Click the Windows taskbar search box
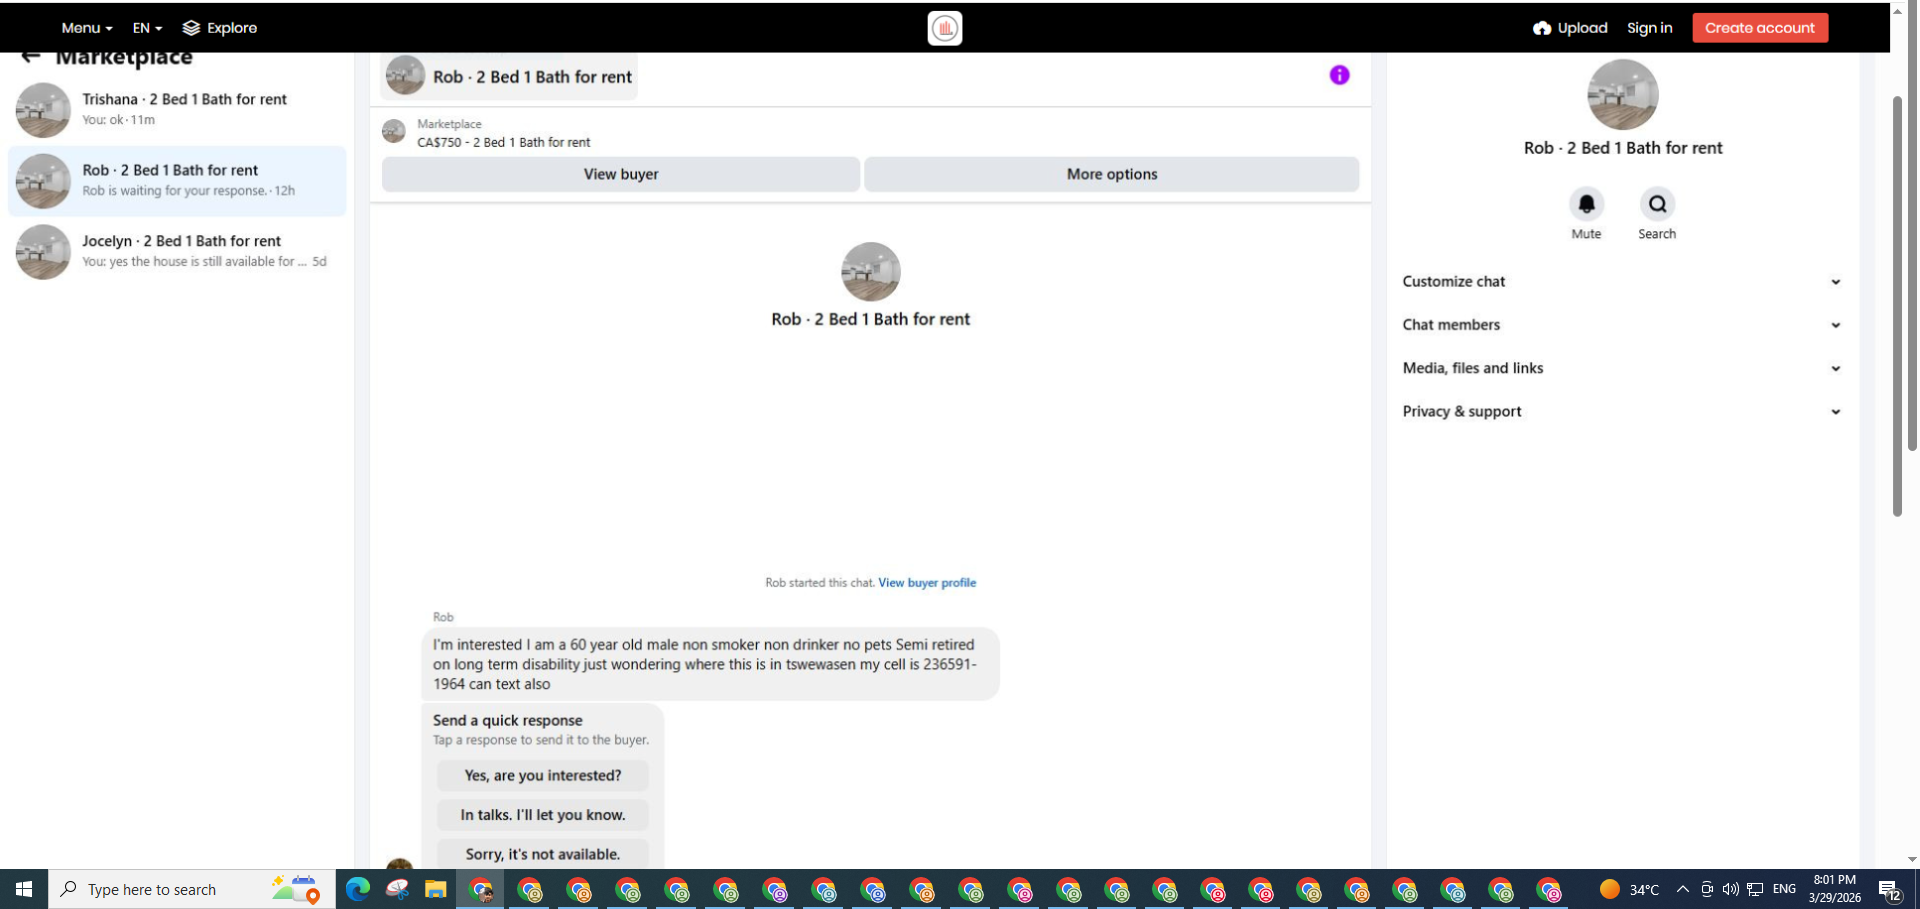 tap(192, 889)
